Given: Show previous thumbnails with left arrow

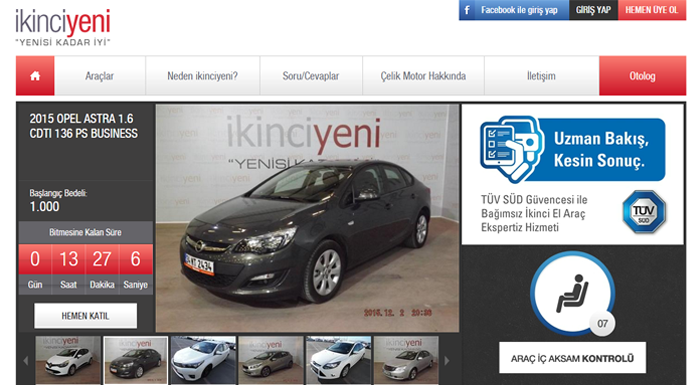Looking at the screenshot, I should point(25,360).
